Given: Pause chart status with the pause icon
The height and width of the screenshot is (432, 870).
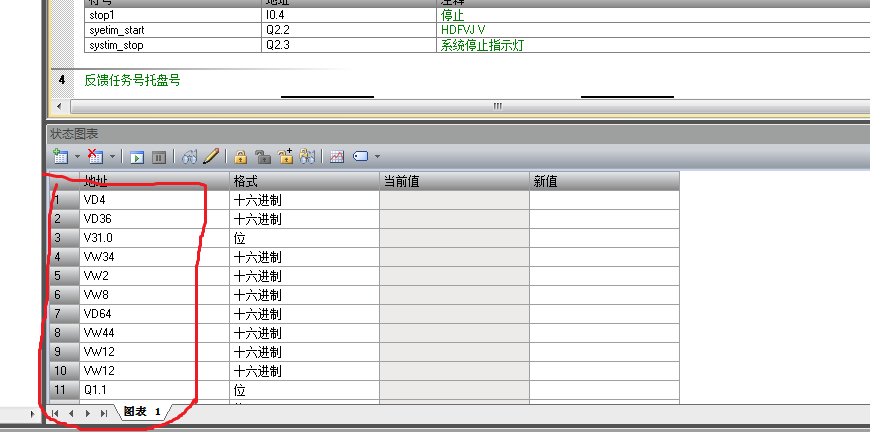Looking at the screenshot, I should pos(159,157).
